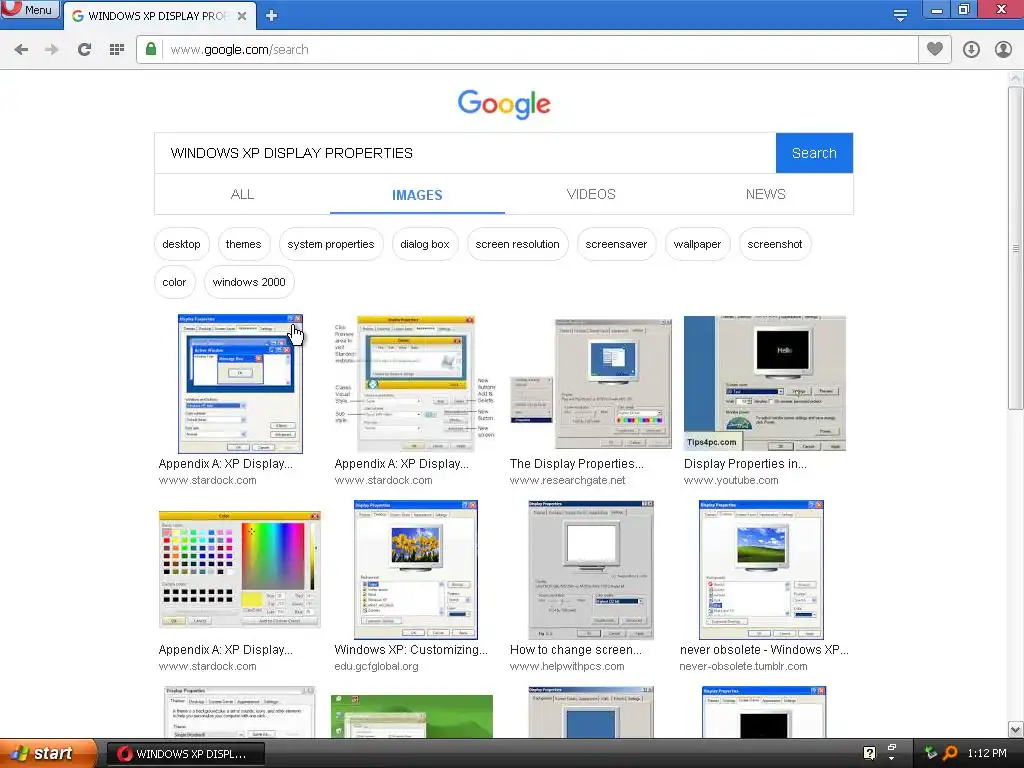
Task: Go back to the previous page
Action: click(x=21, y=50)
